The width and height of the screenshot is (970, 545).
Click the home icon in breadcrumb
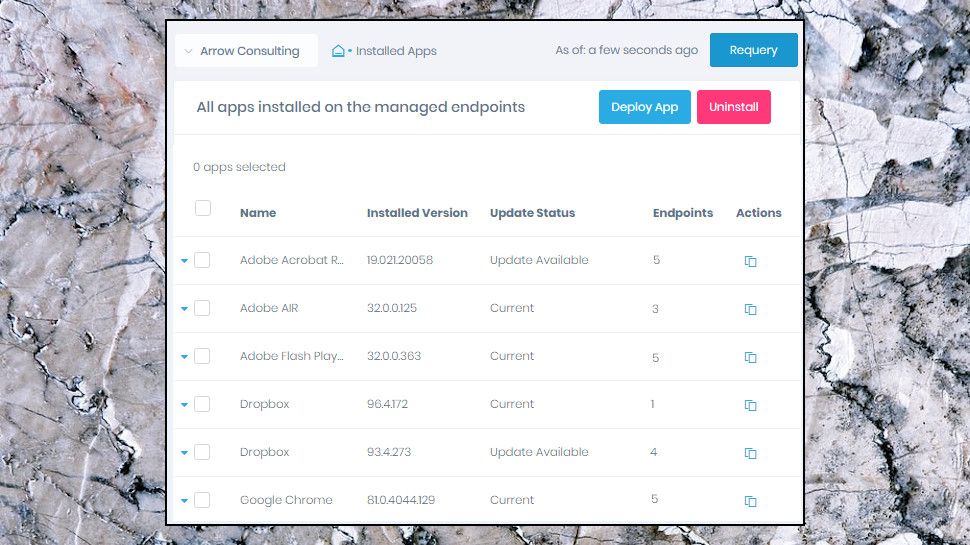pos(338,51)
